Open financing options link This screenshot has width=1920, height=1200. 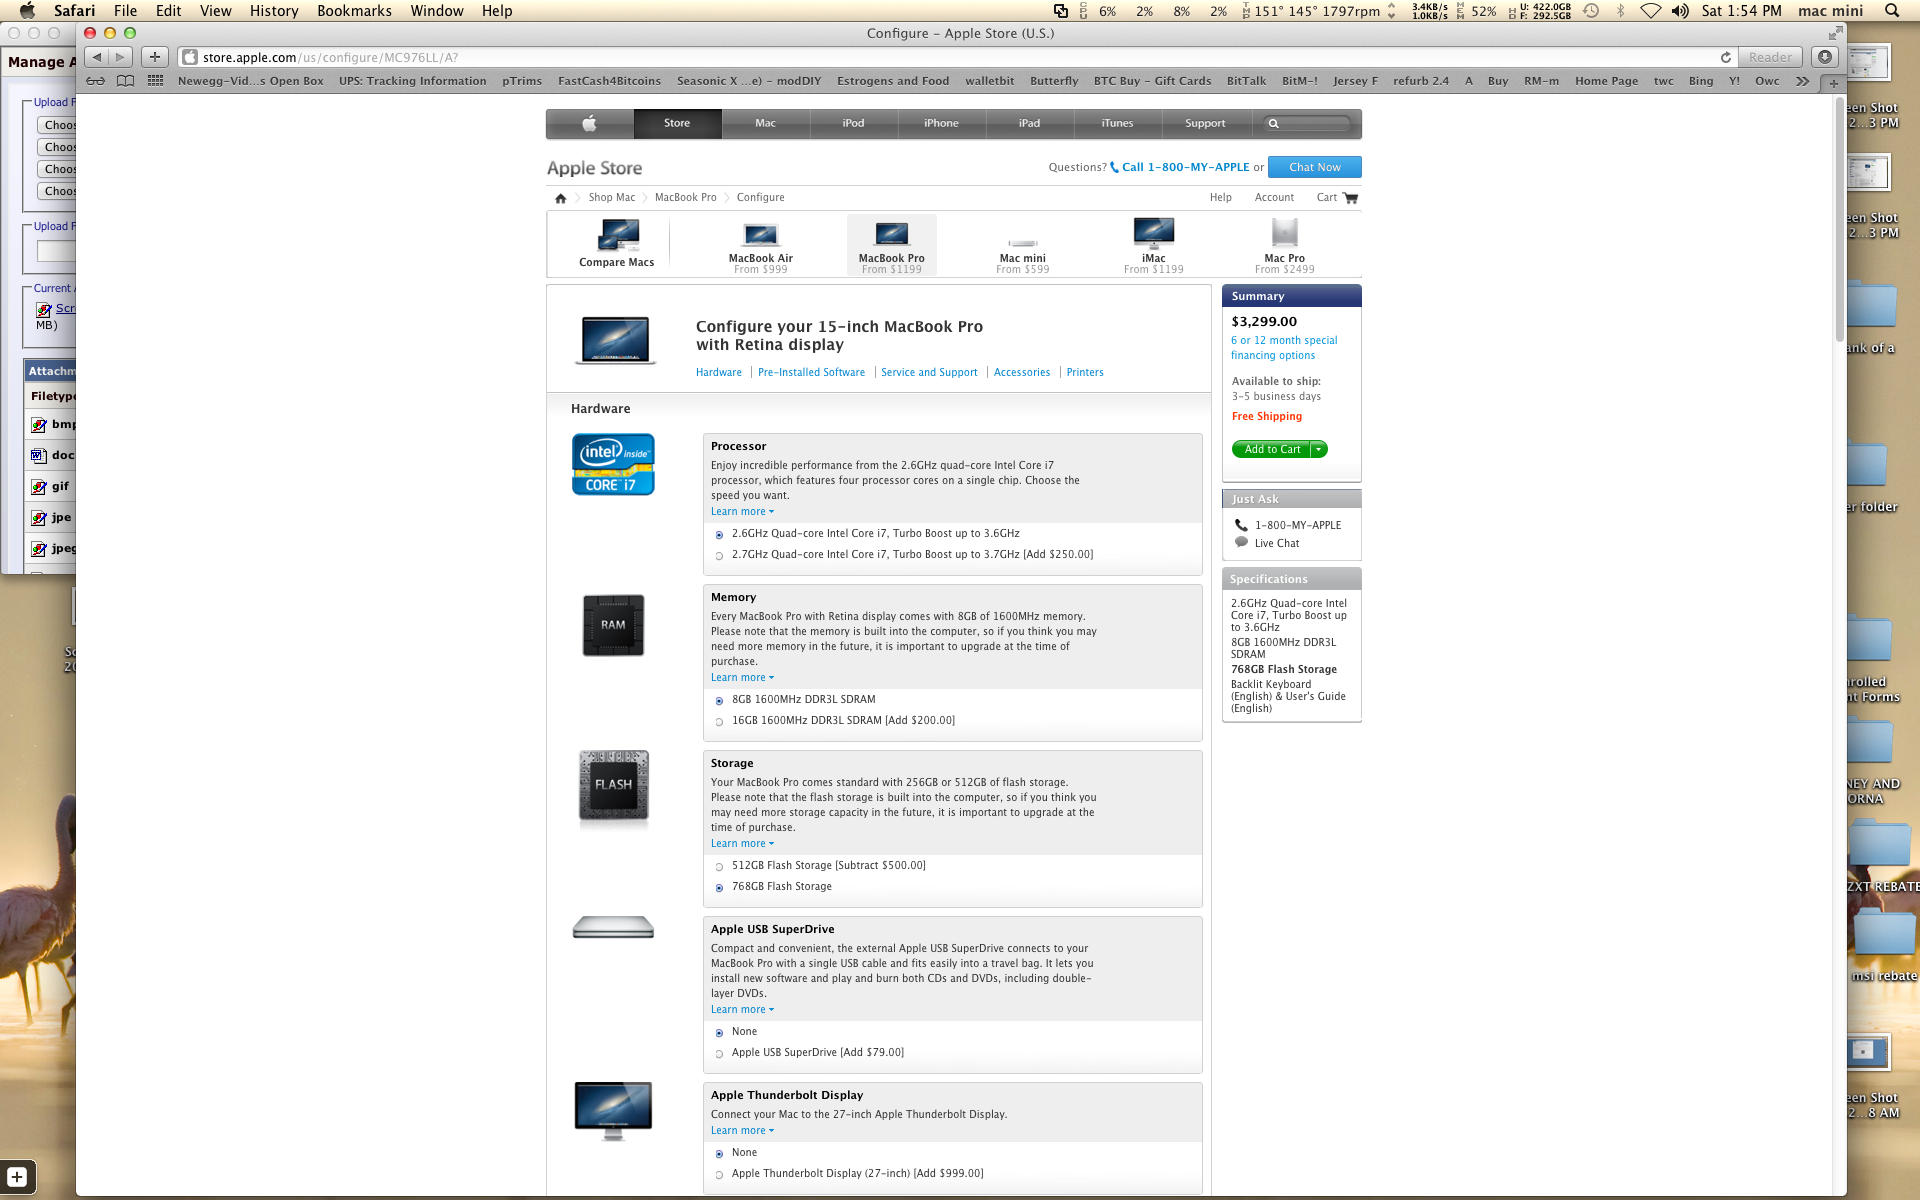tap(1284, 348)
